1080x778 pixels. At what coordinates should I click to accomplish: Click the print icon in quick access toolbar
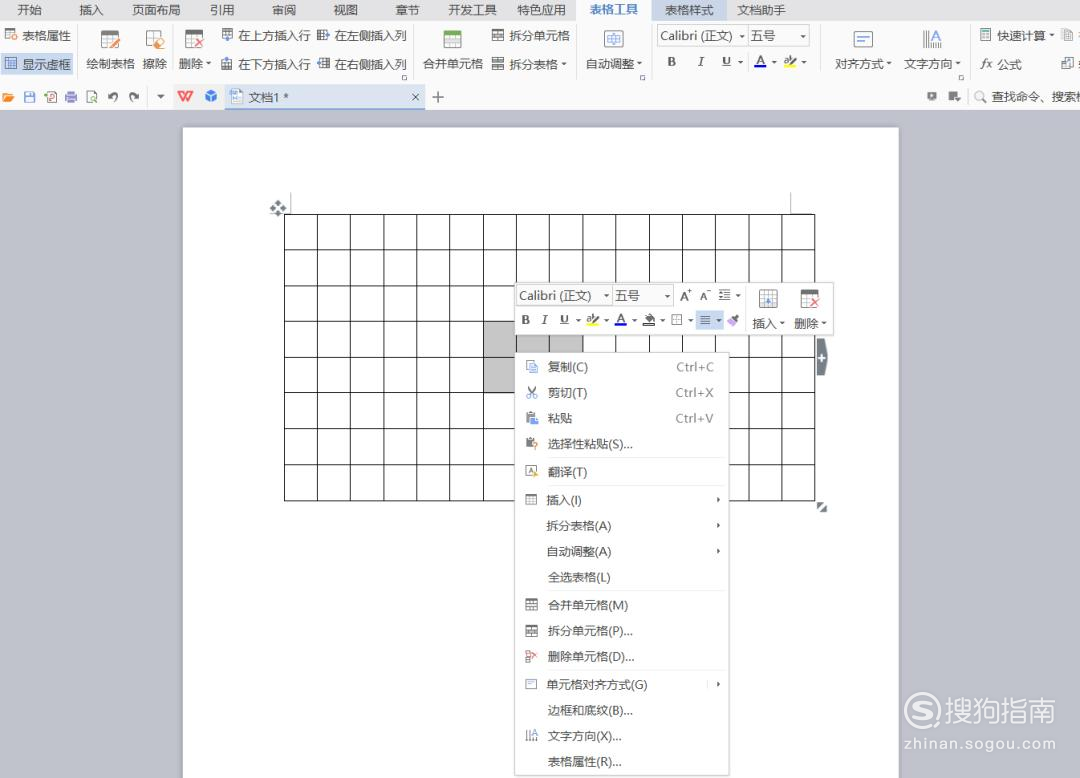(x=71, y=96)
